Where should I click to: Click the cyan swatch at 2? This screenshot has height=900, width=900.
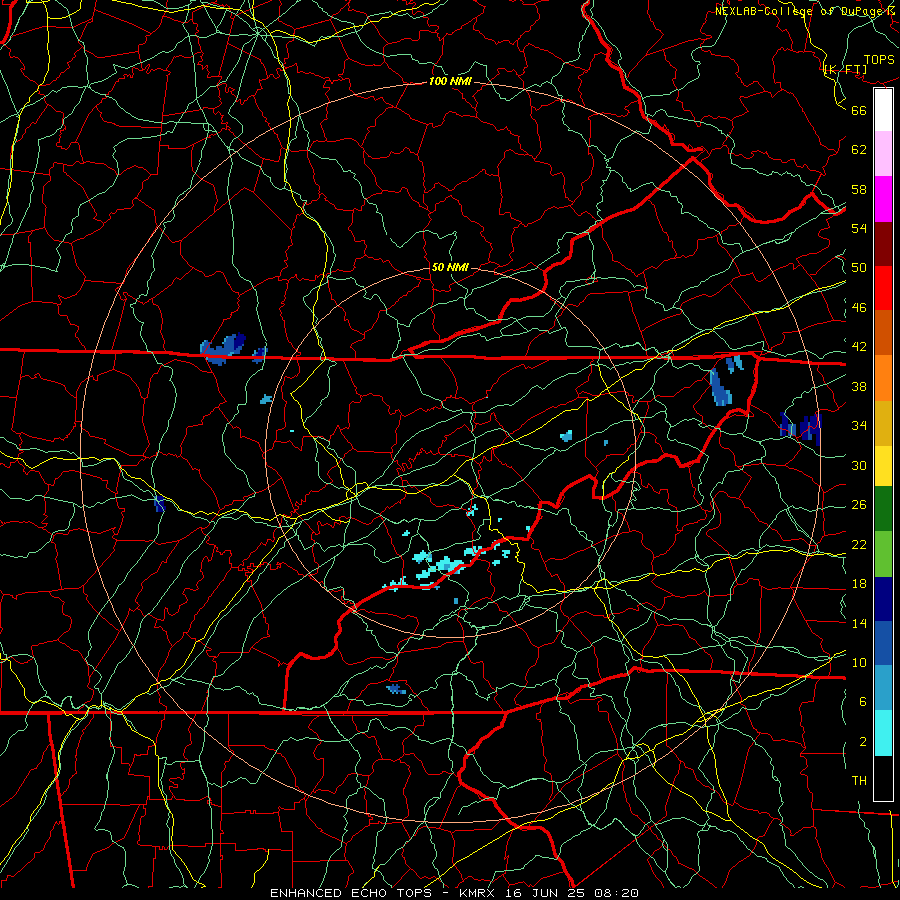click(883, 733)
